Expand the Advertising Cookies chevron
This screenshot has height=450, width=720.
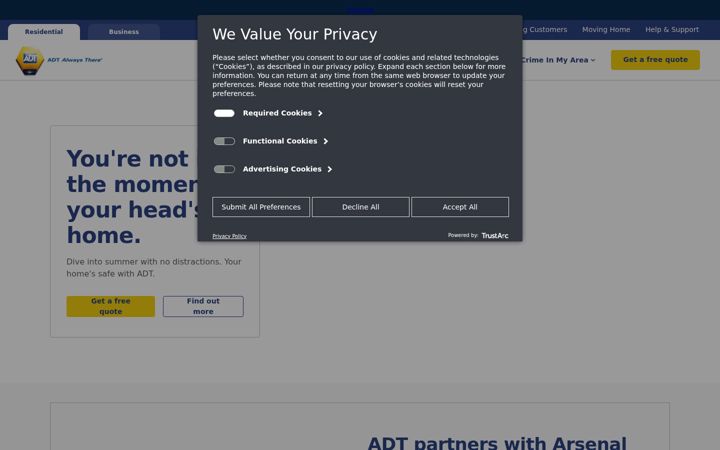[330, 169]
